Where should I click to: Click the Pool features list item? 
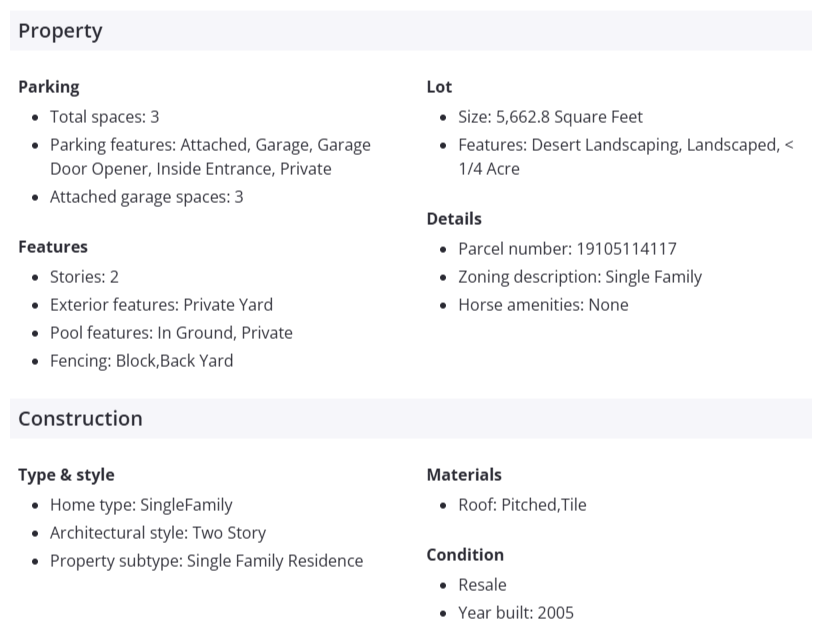tap(171, 333)
